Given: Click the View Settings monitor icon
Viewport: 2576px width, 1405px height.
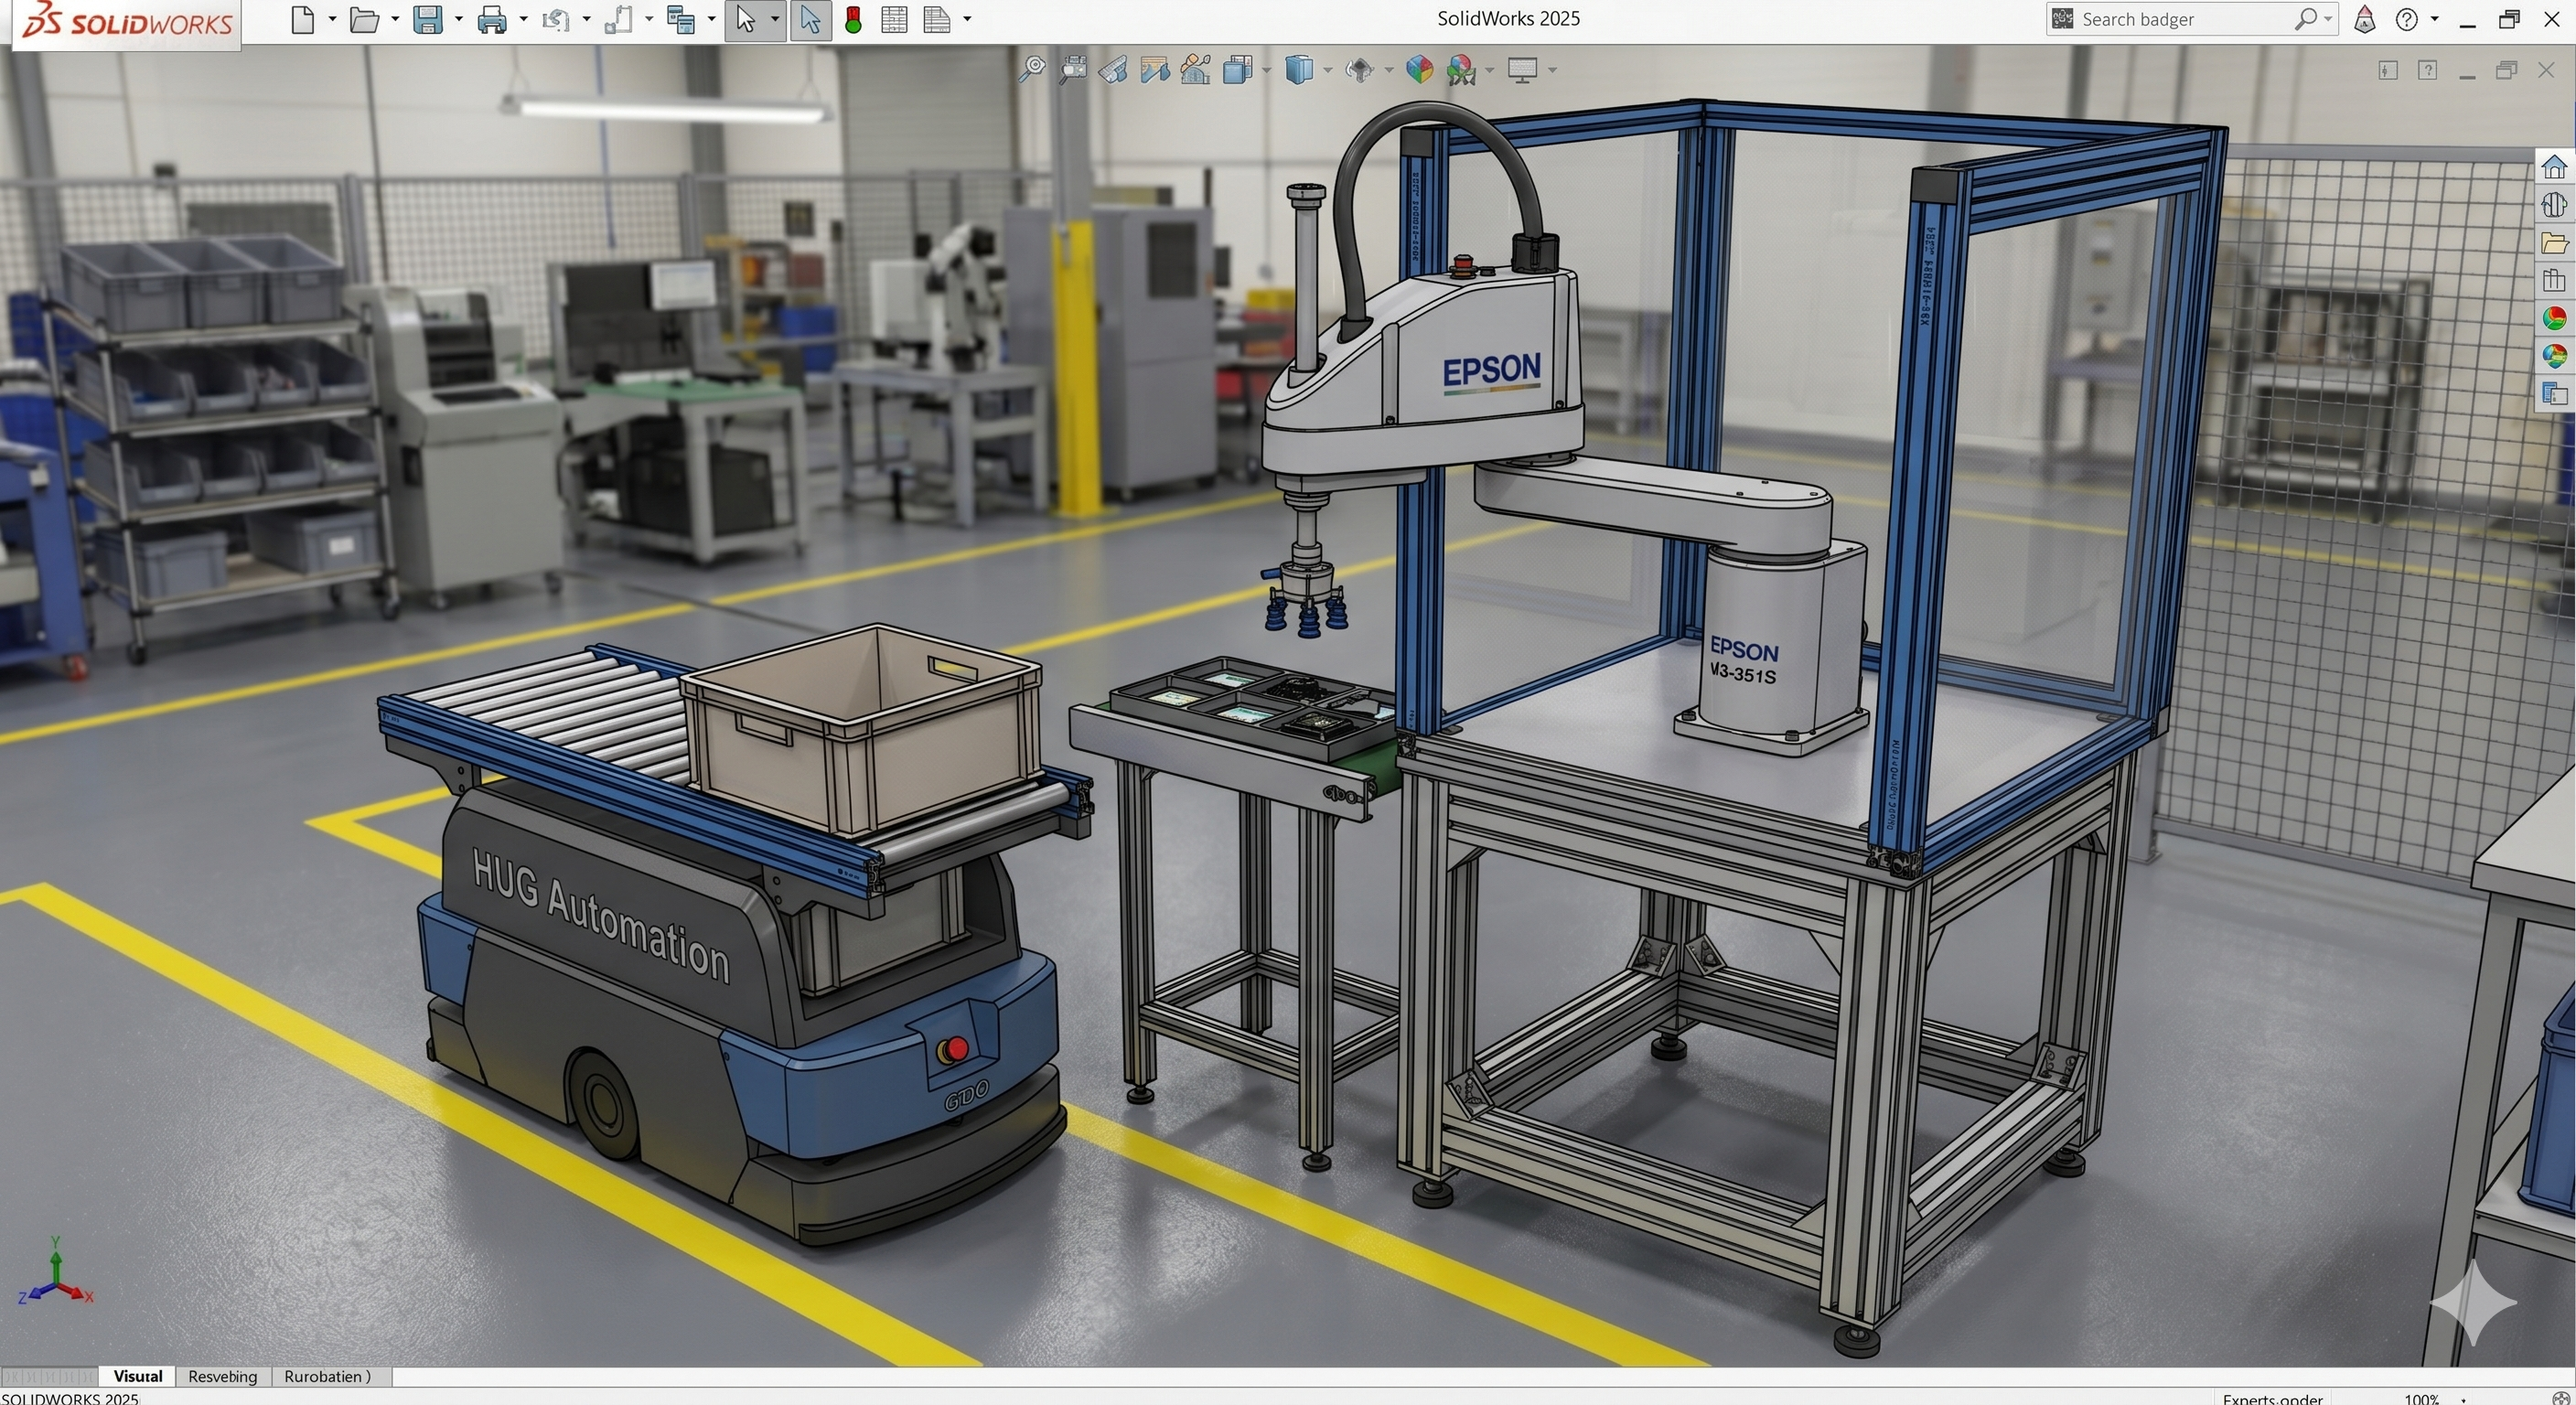Looking at the screenshot, I should click(1522, 70).
